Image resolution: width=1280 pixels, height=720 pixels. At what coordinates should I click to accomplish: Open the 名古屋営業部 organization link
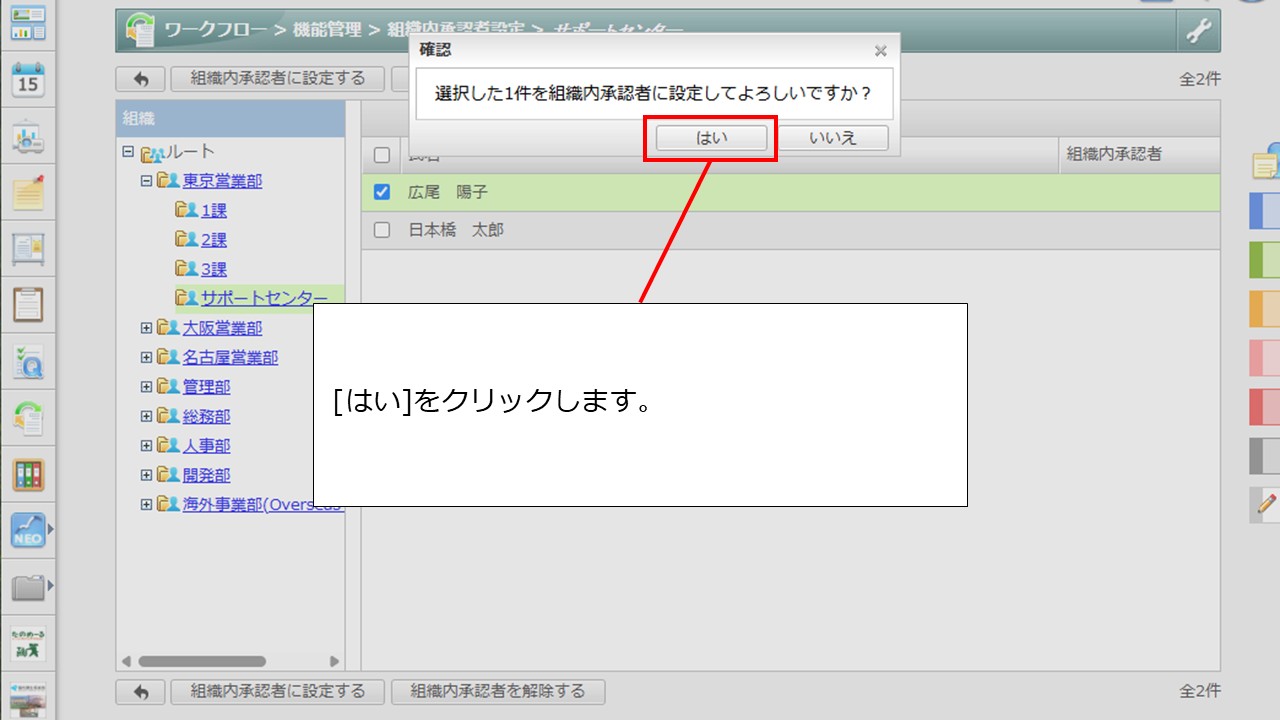pyautogui.click(x=231, y=357)
